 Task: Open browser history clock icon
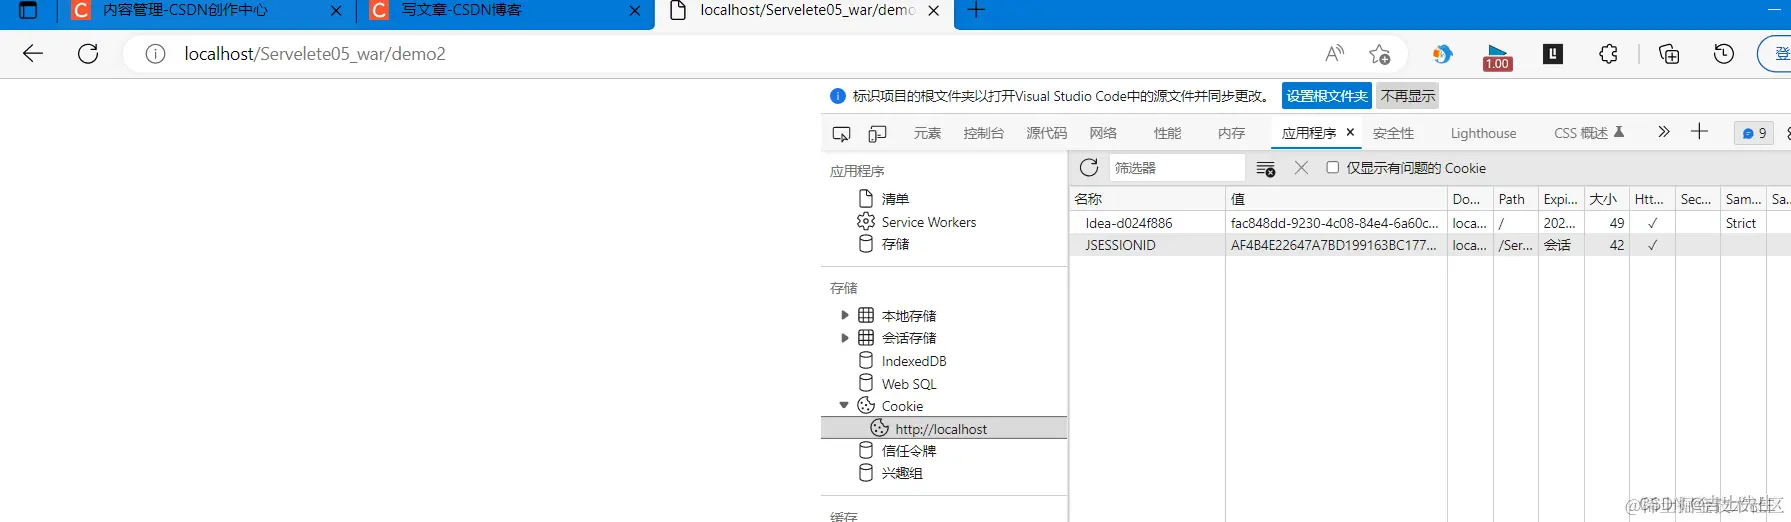(x=1724, y=54)
